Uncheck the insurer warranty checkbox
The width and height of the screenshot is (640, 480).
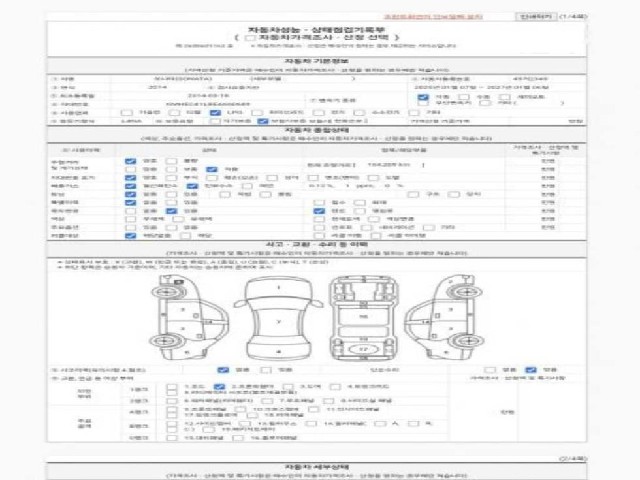pos(263,121)
